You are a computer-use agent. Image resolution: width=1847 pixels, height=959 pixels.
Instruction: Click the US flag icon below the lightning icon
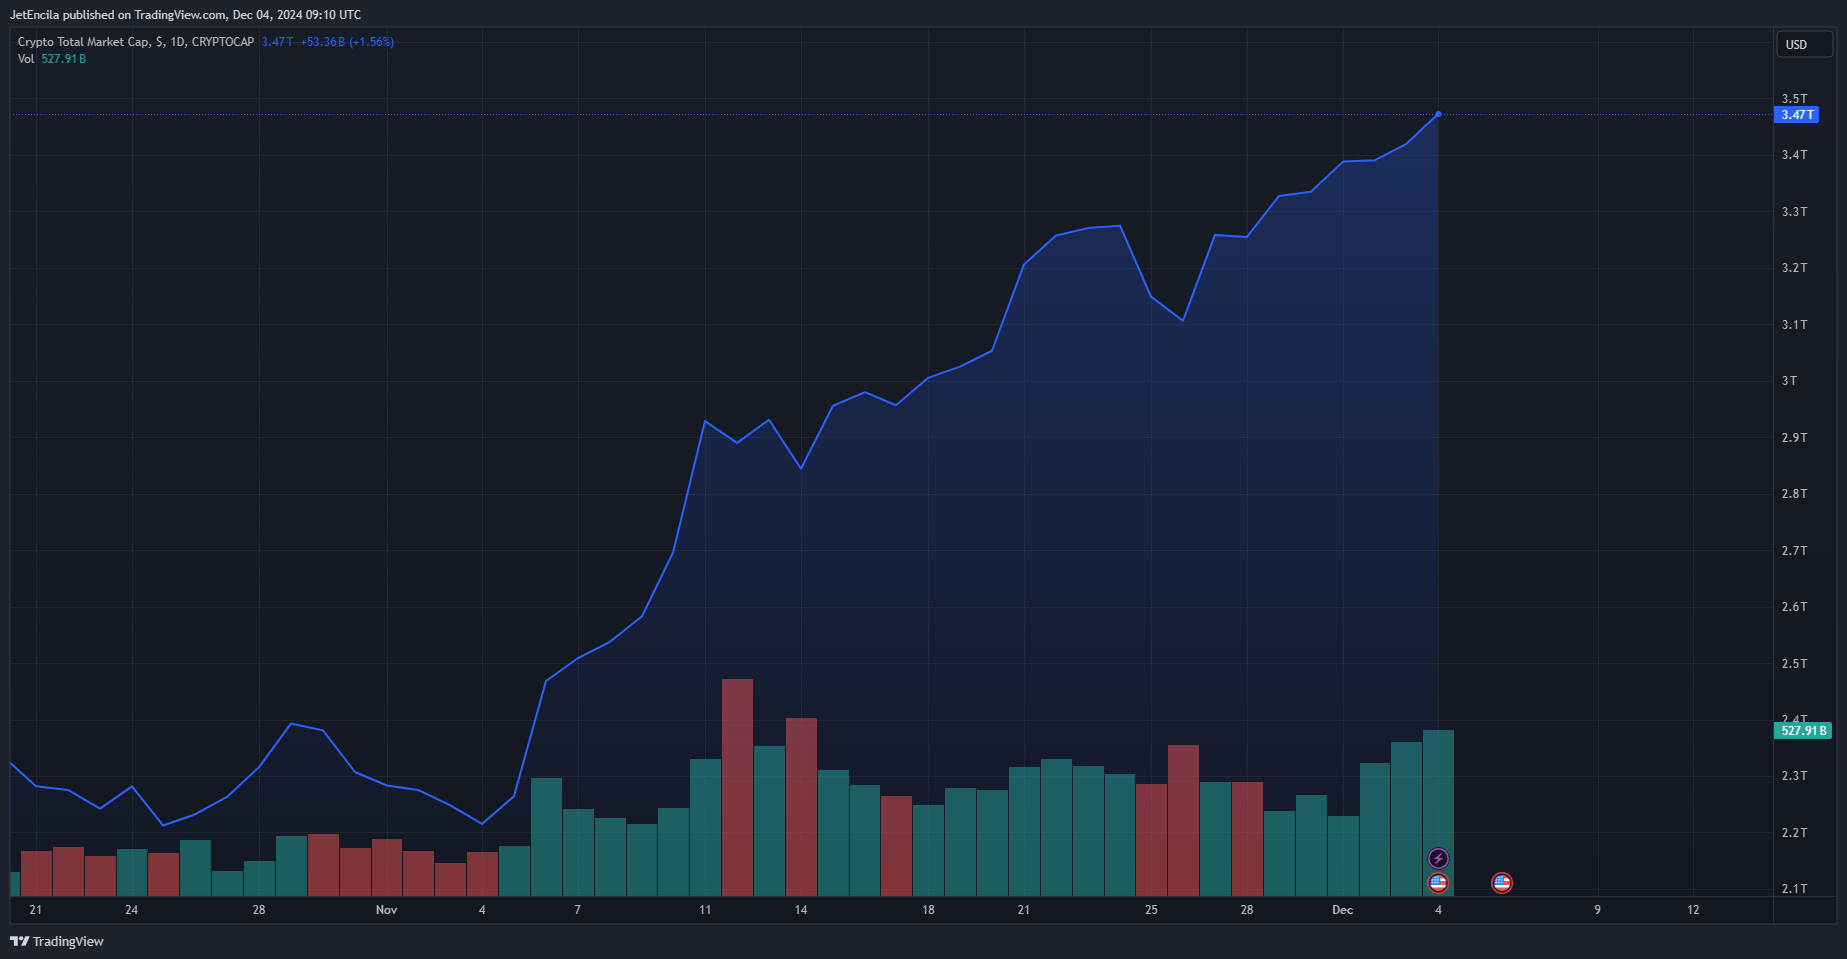(x=1438, y=882)
